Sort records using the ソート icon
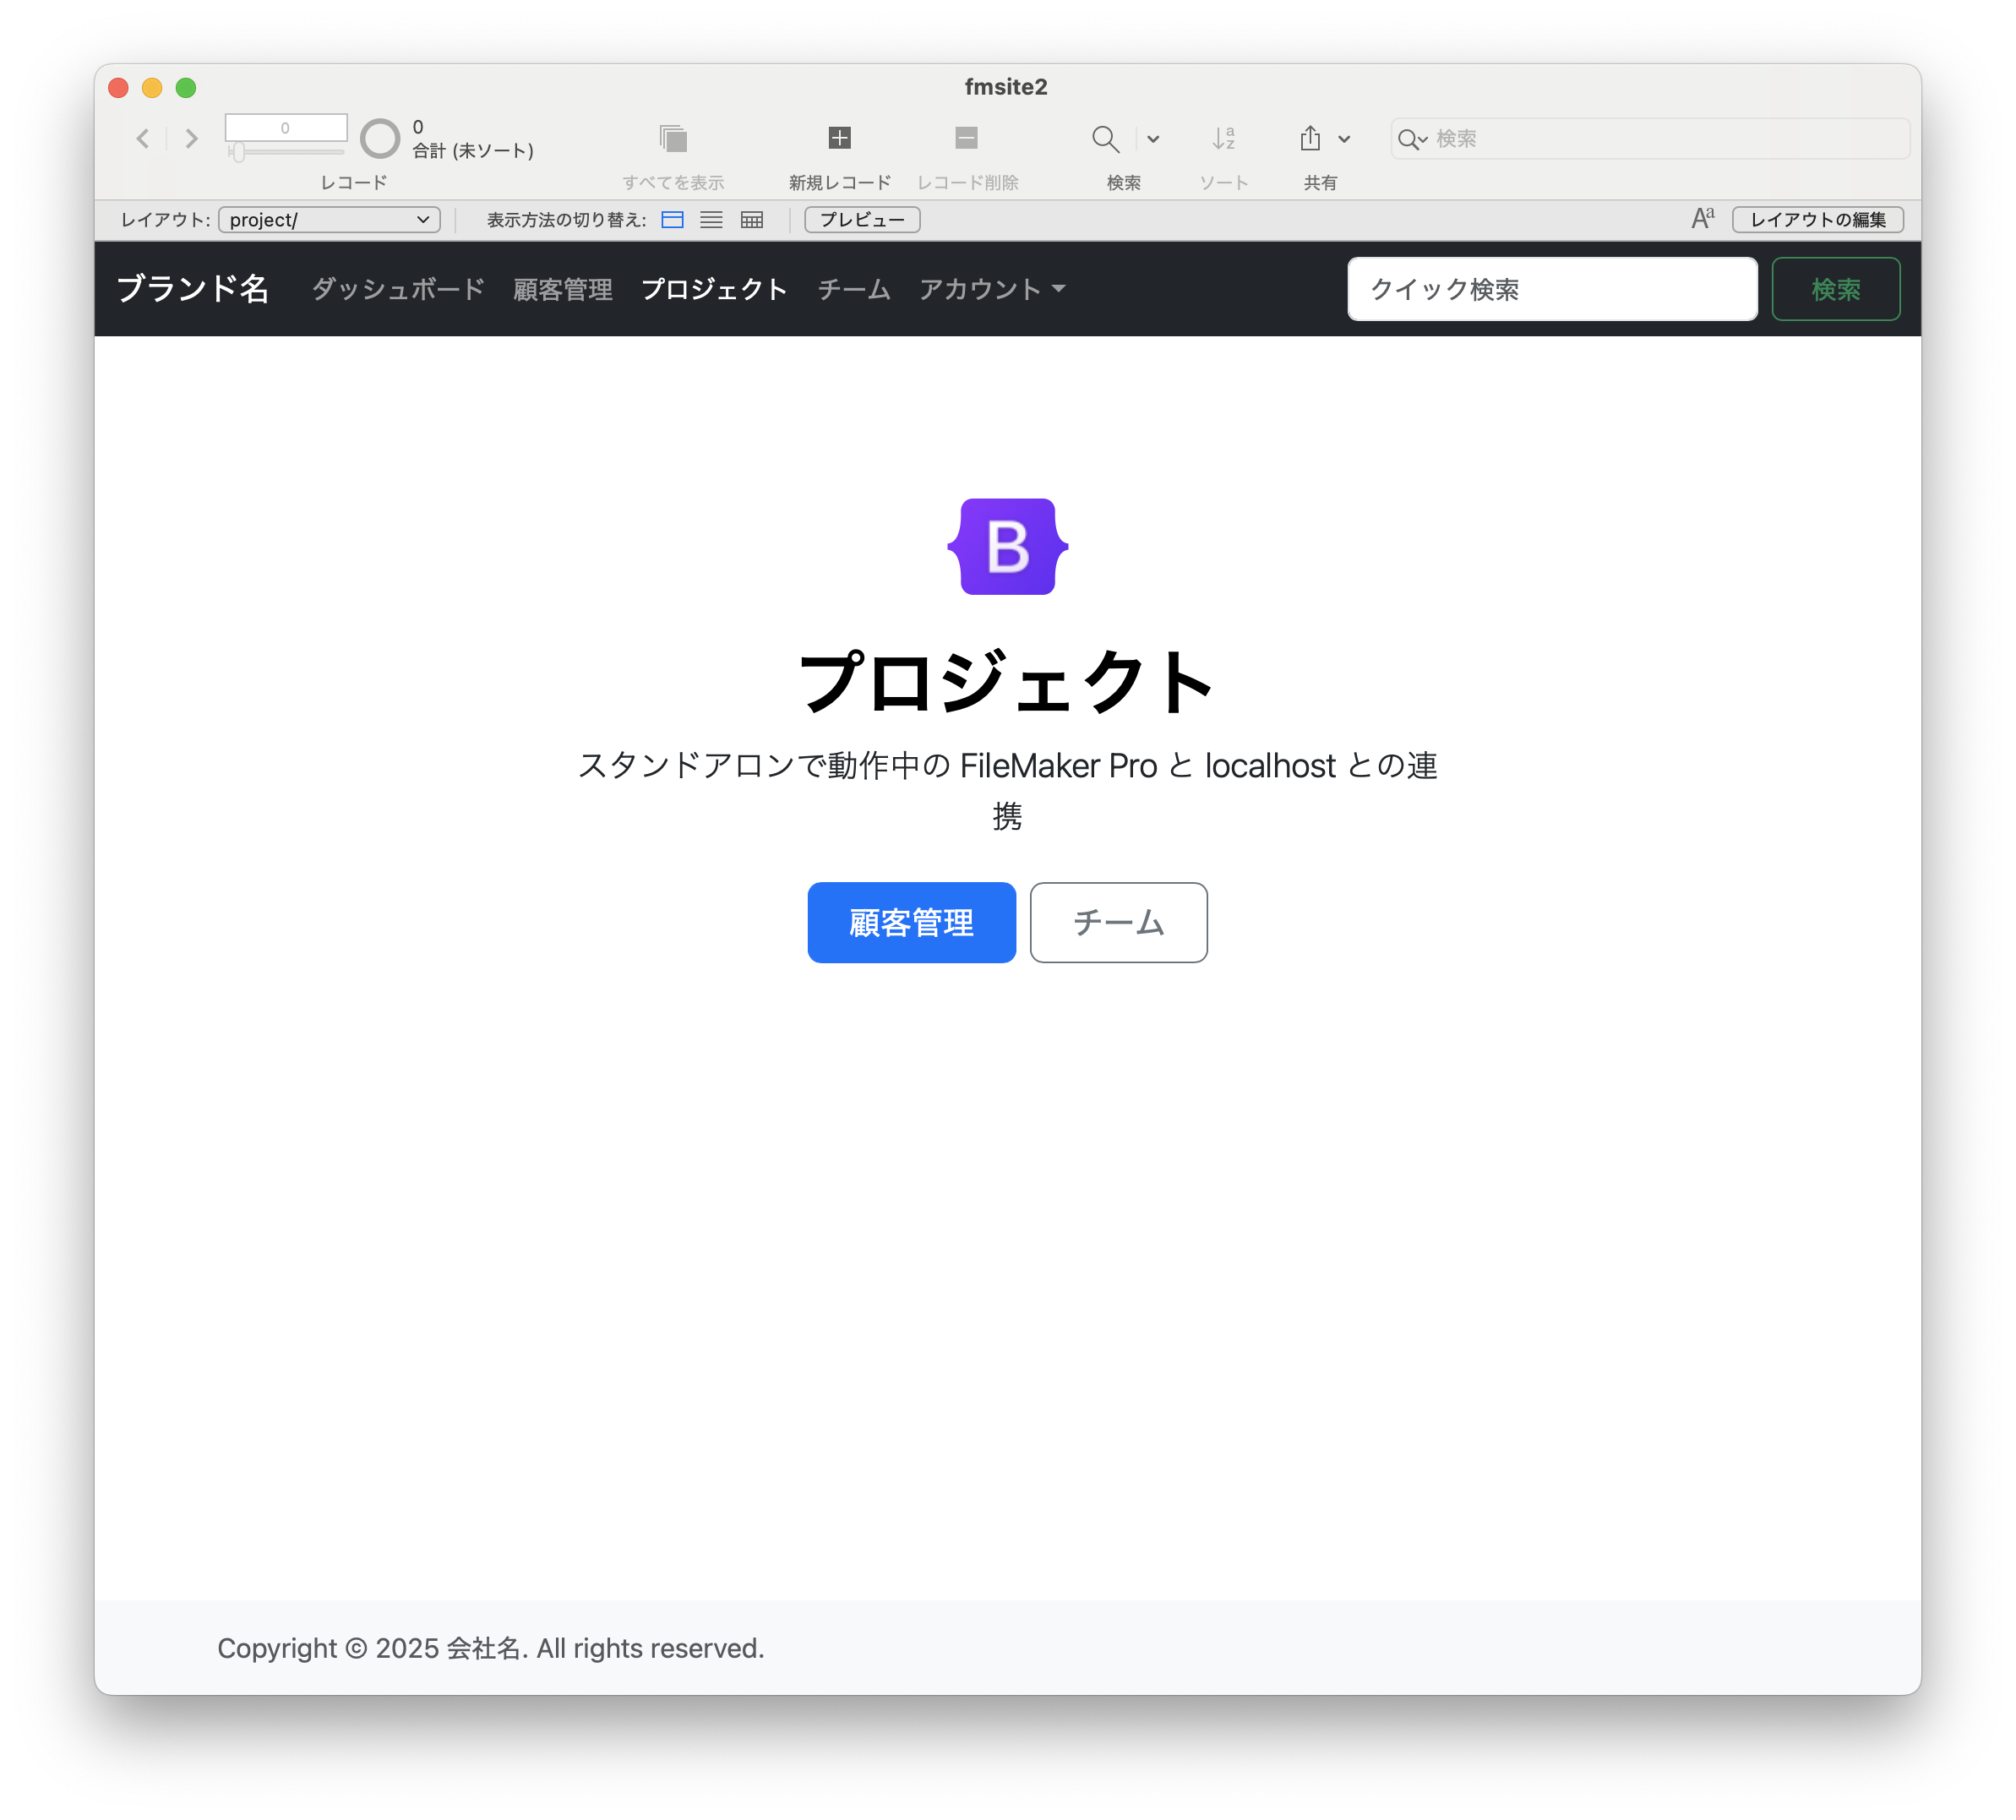 pyautogui.click(x=1223, y=139)
